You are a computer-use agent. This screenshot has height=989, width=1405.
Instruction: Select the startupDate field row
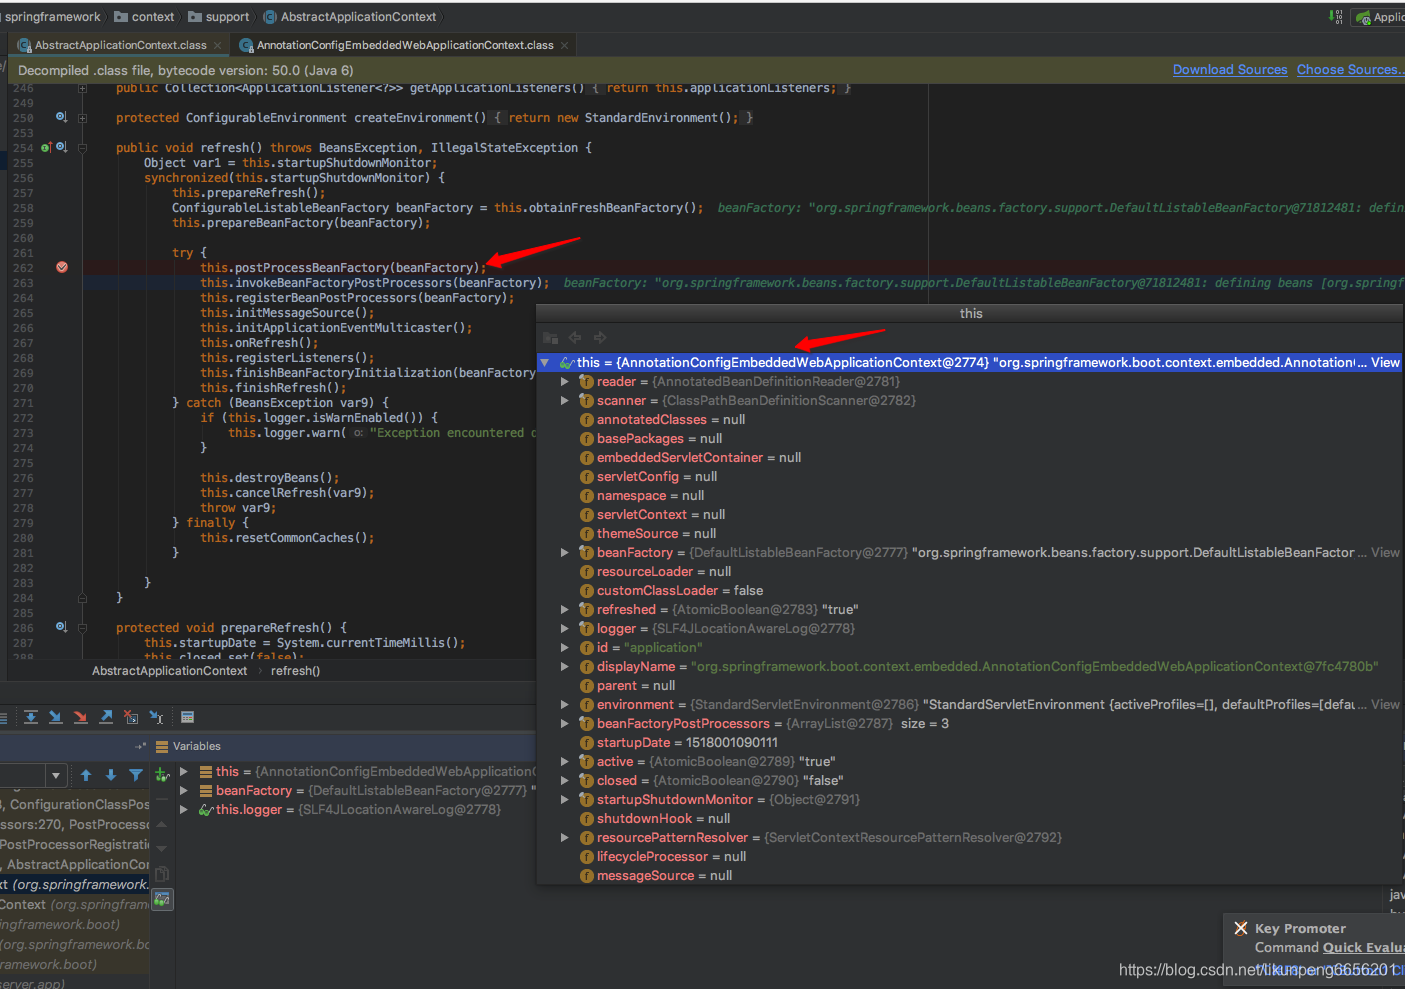[969, 742]
